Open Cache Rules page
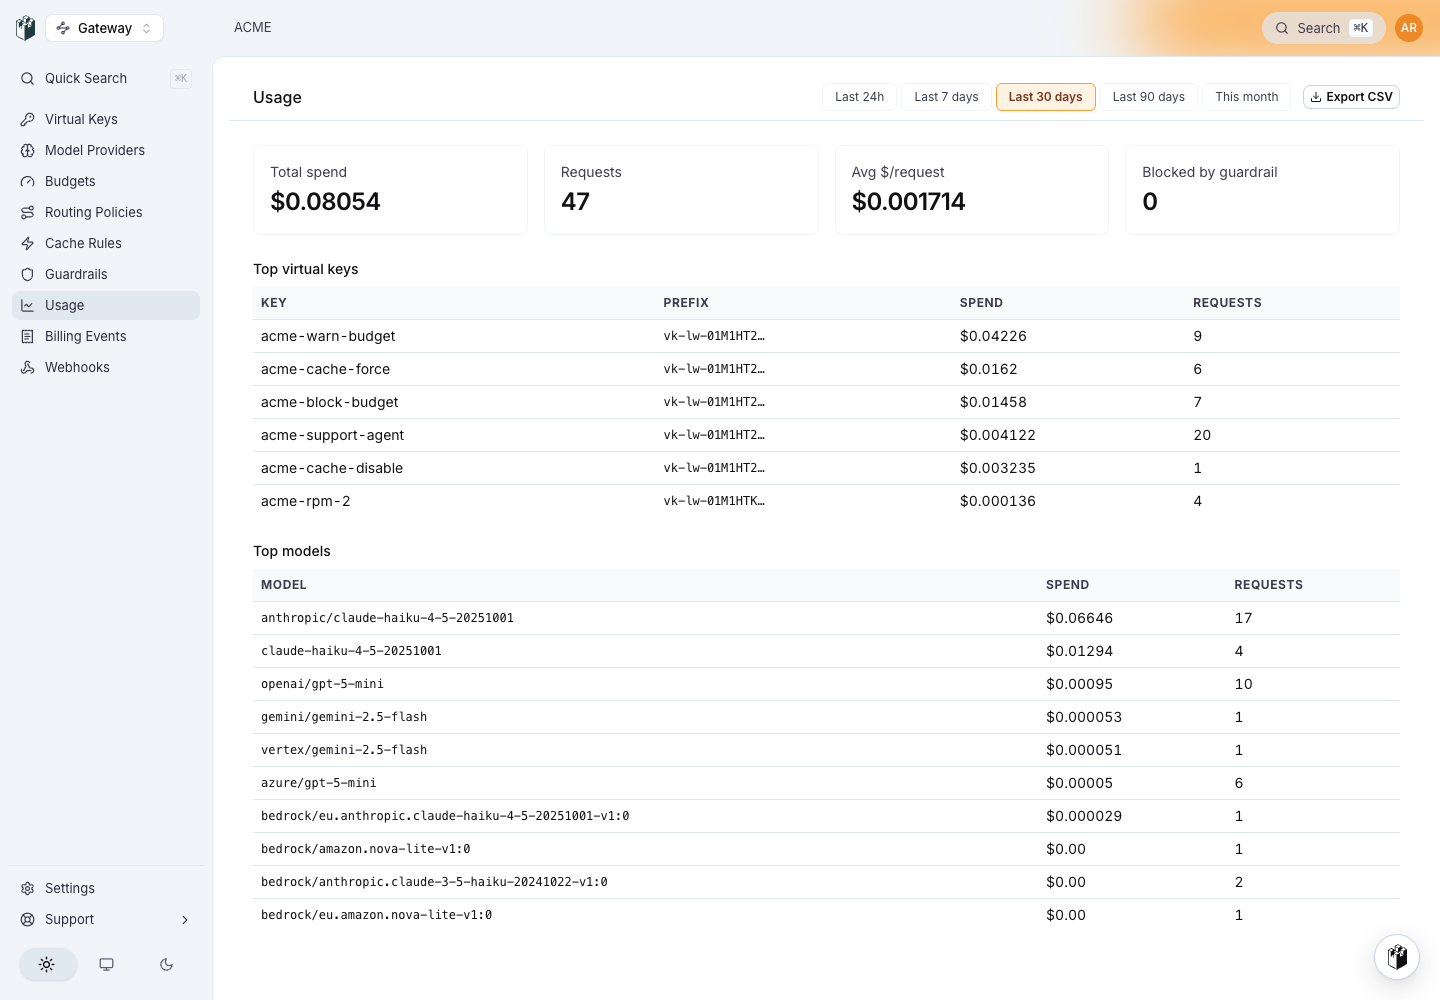1440x1000 pixels. [x=106, y=243]
